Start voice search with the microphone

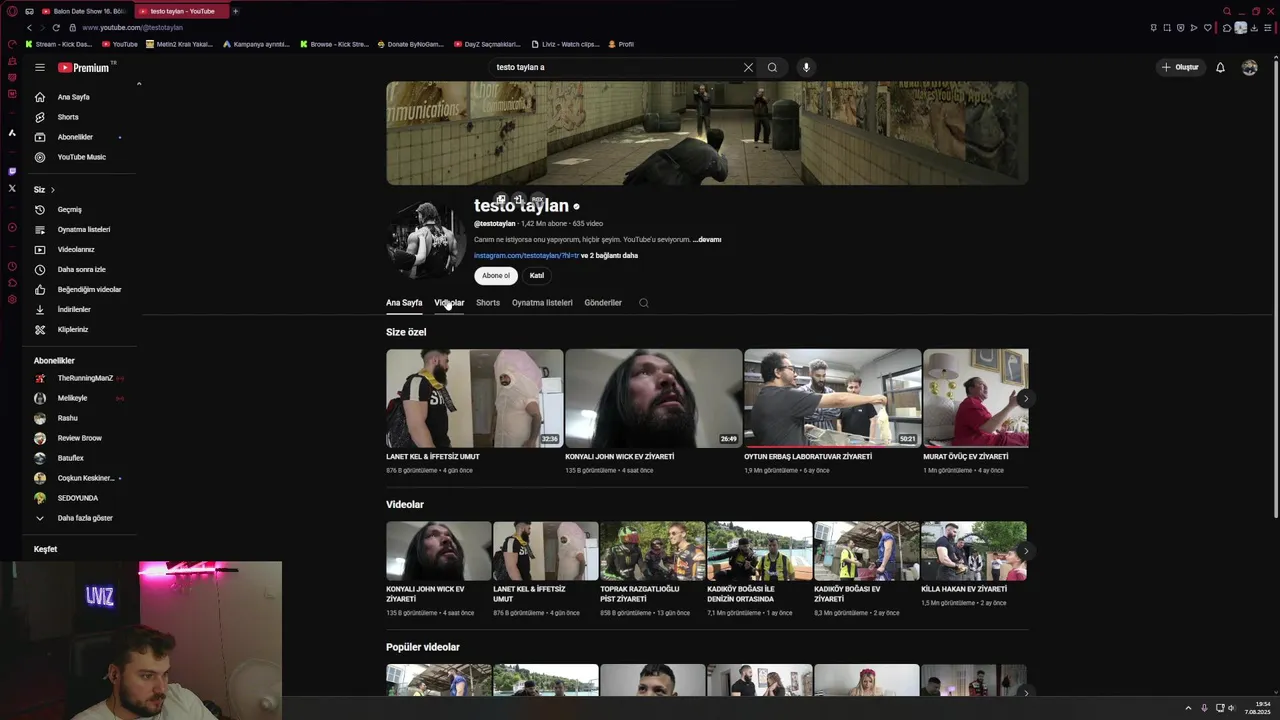point(806,67)
